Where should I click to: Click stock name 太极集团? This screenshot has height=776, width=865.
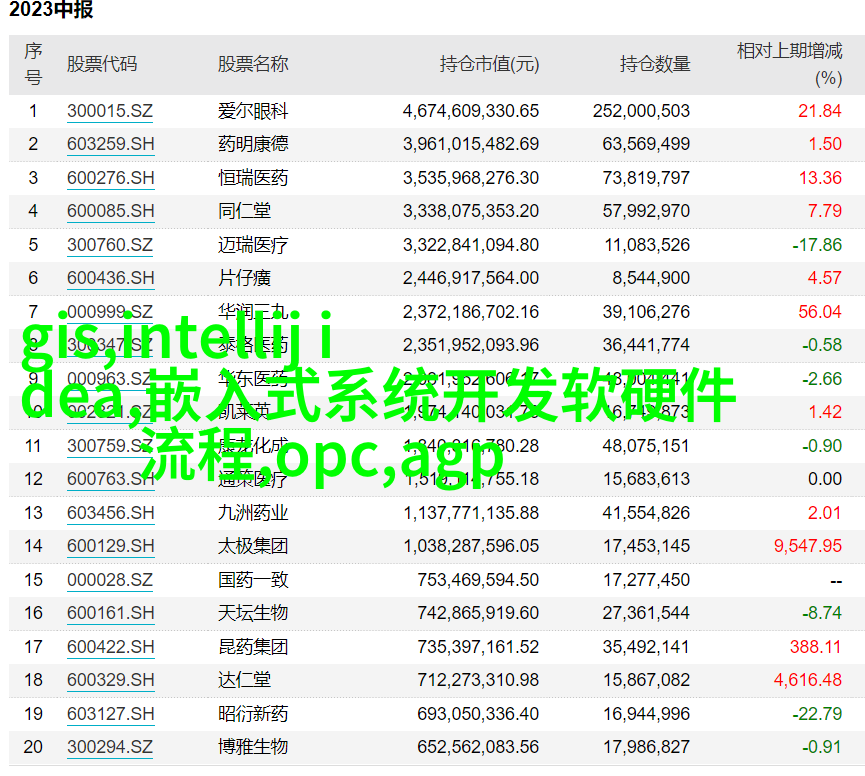tap(253, 546)
